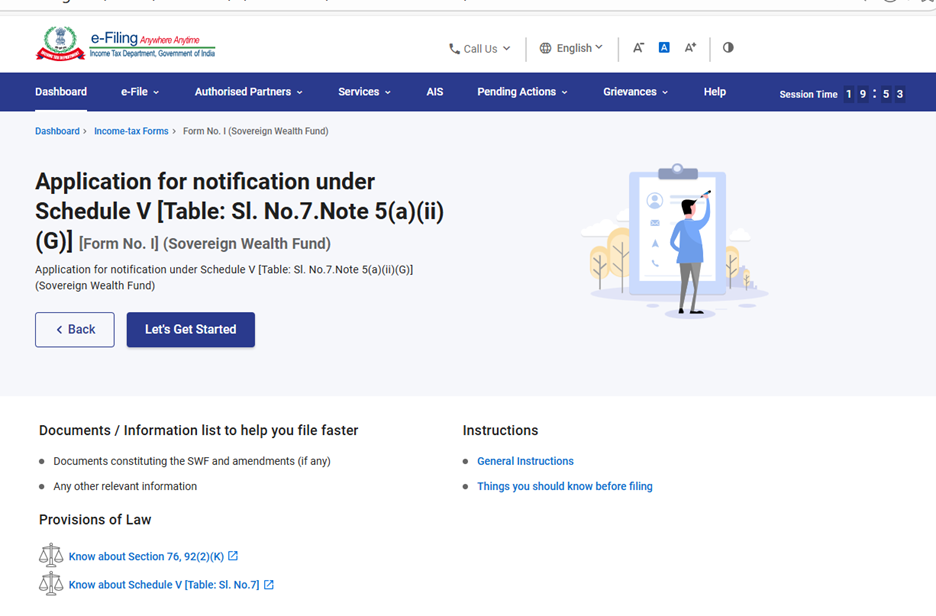Open the external link icon beside Section 76

[x=232, y=556]
